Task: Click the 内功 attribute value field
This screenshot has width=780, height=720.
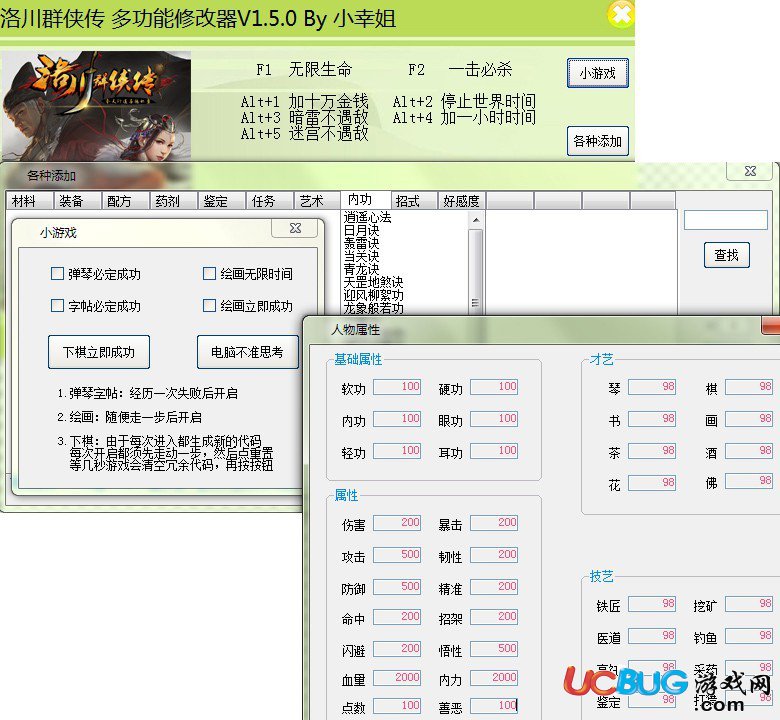Action: (397, 418)
